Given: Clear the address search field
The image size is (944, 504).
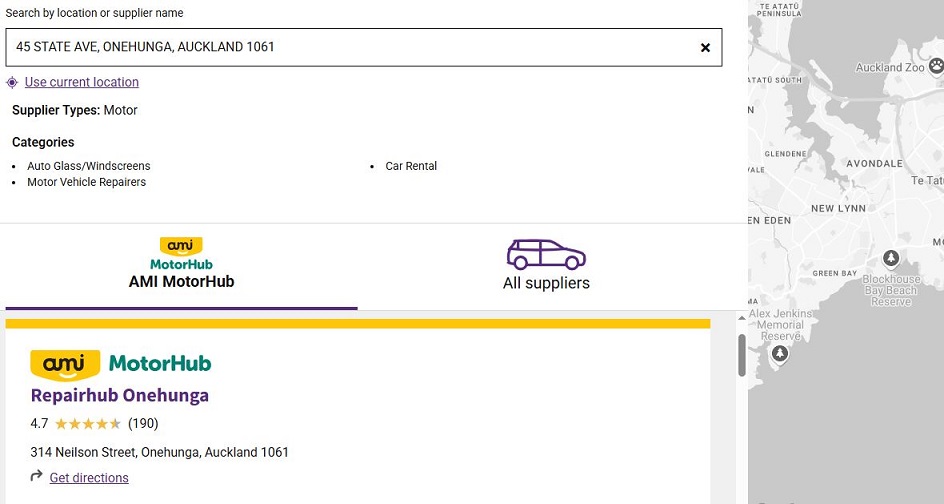Looking at the screenshot, I should click(x=705, y=47).
